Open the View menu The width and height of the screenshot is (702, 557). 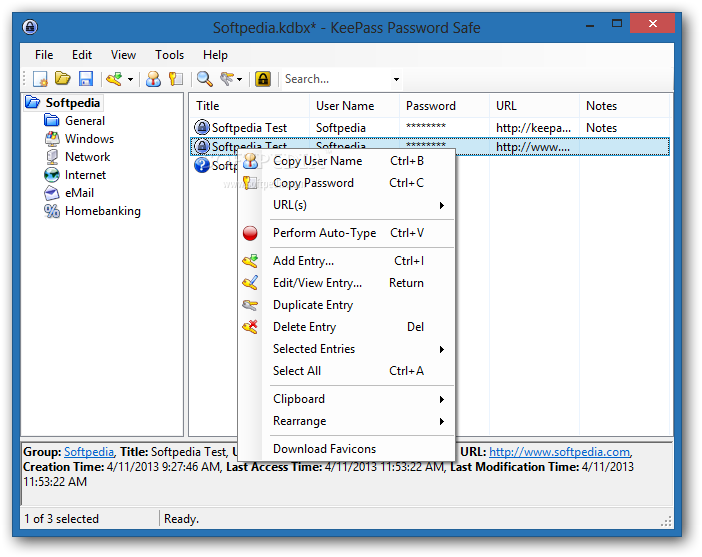pyautogui.click(x=123, y=55)
